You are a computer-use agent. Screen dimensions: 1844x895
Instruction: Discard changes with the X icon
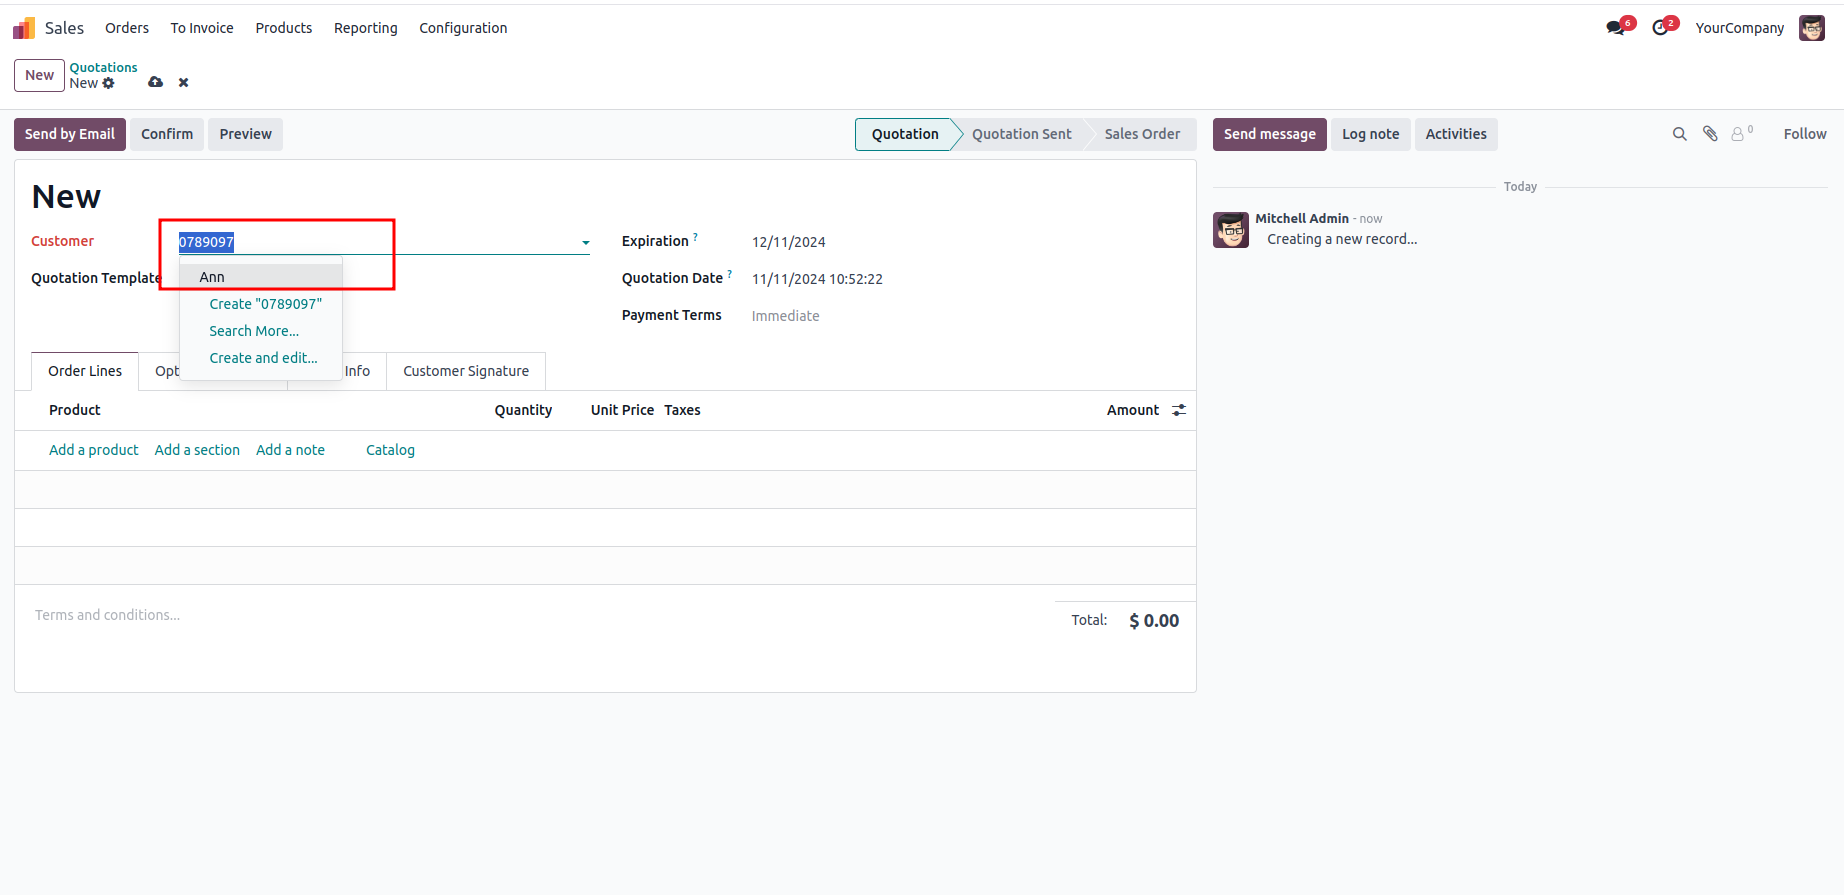(183, 83)
